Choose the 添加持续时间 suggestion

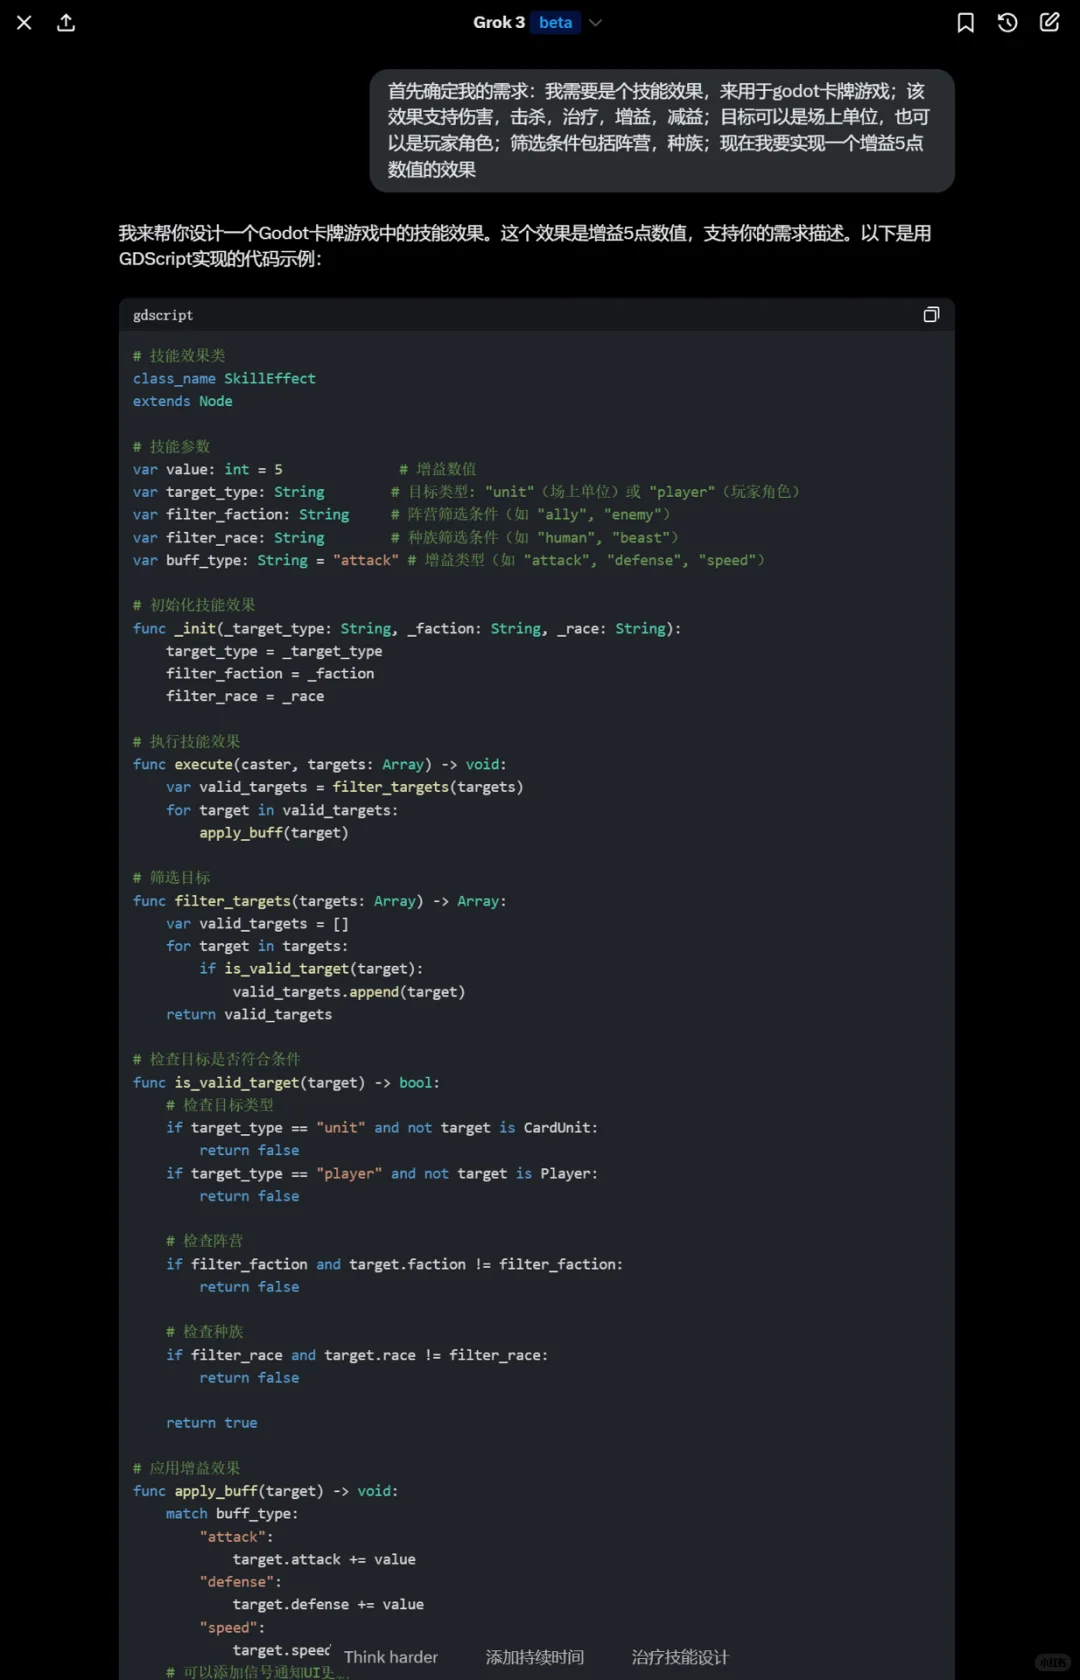click(x=535, y=1657)
